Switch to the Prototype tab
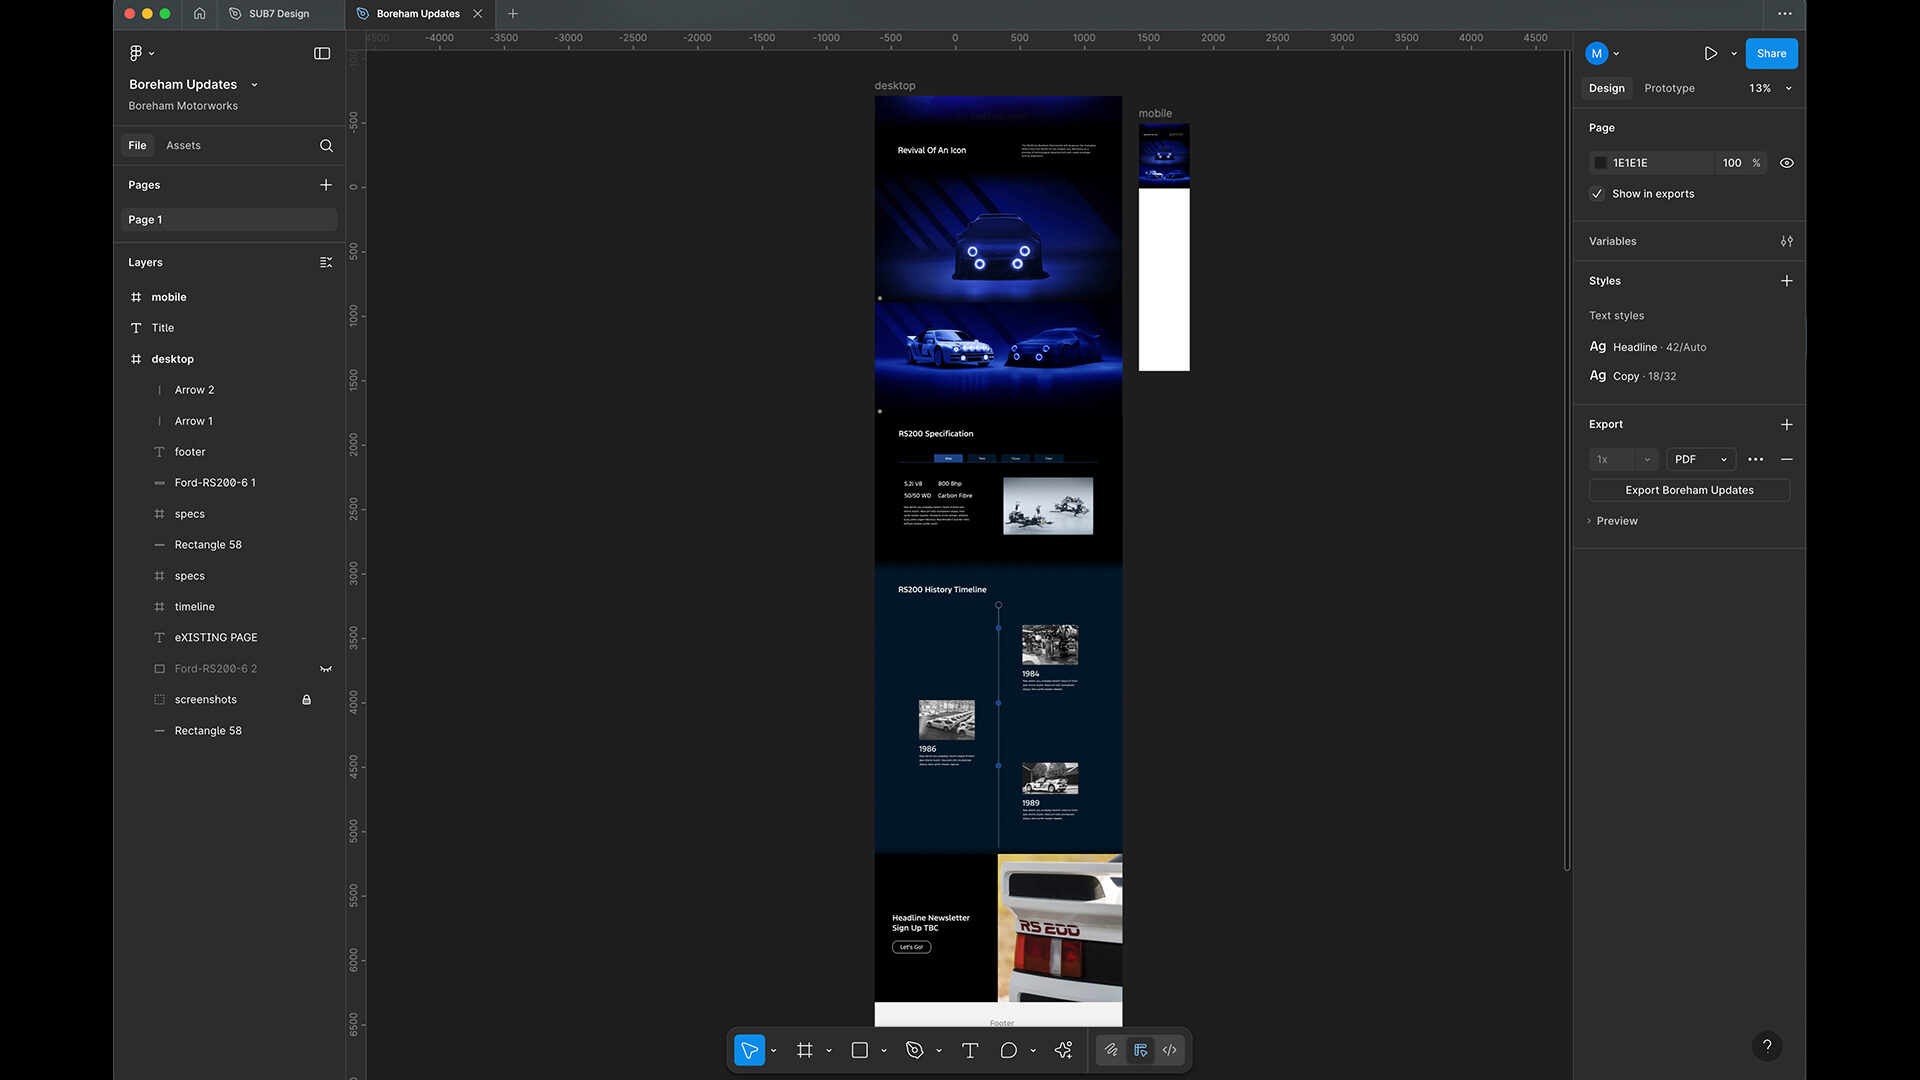Image resolution: width=1920 pixels, height=1080 pixels. tap(1669, 88)
